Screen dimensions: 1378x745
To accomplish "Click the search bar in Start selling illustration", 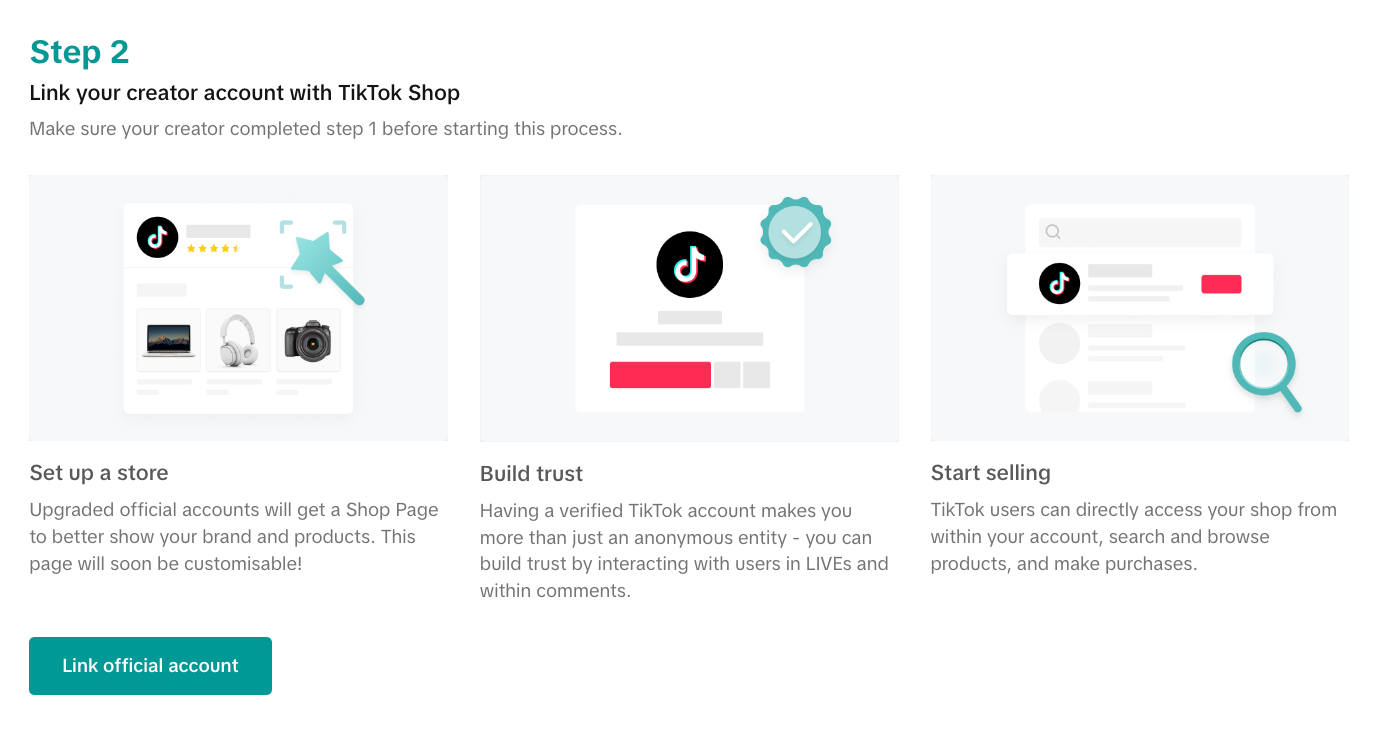I will click(1140, 232).
